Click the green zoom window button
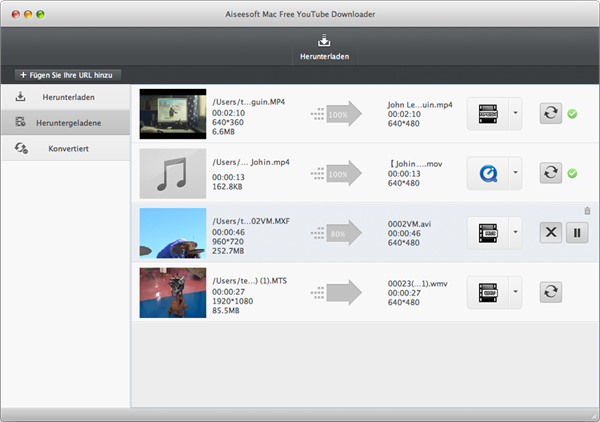 (40, 15)
